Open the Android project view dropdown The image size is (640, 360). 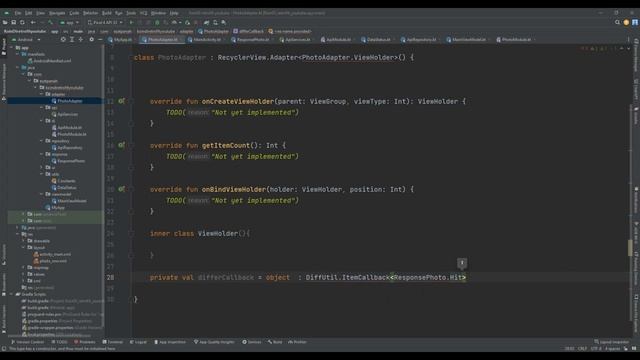(x=26, y=40)
